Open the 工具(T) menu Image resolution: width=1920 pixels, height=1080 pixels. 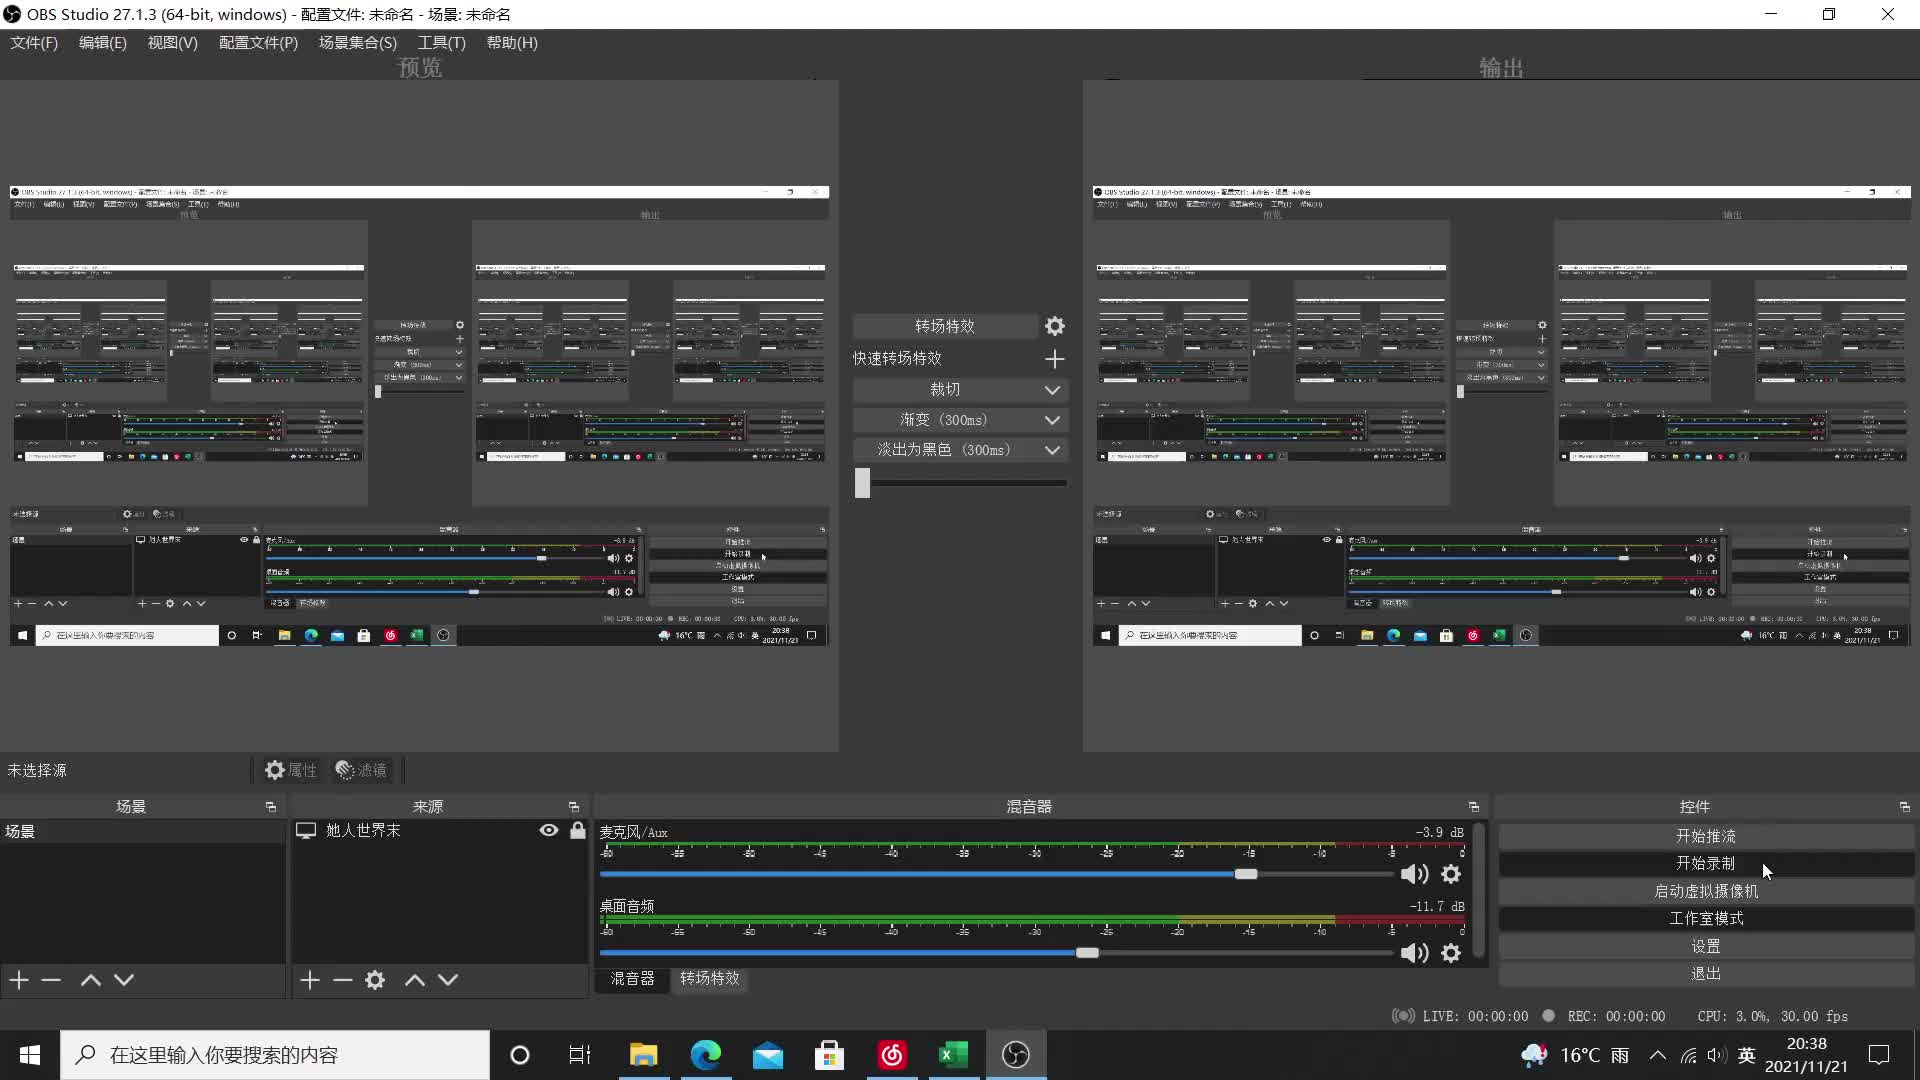[x=440, y=43]
